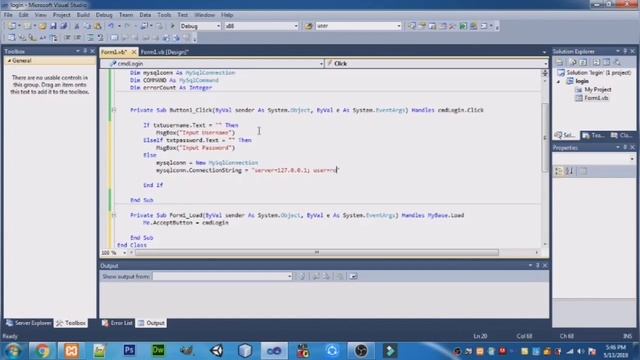640x360 pixels.
Task: Open Unity from the taskbar
Action: tap(216, 351)
